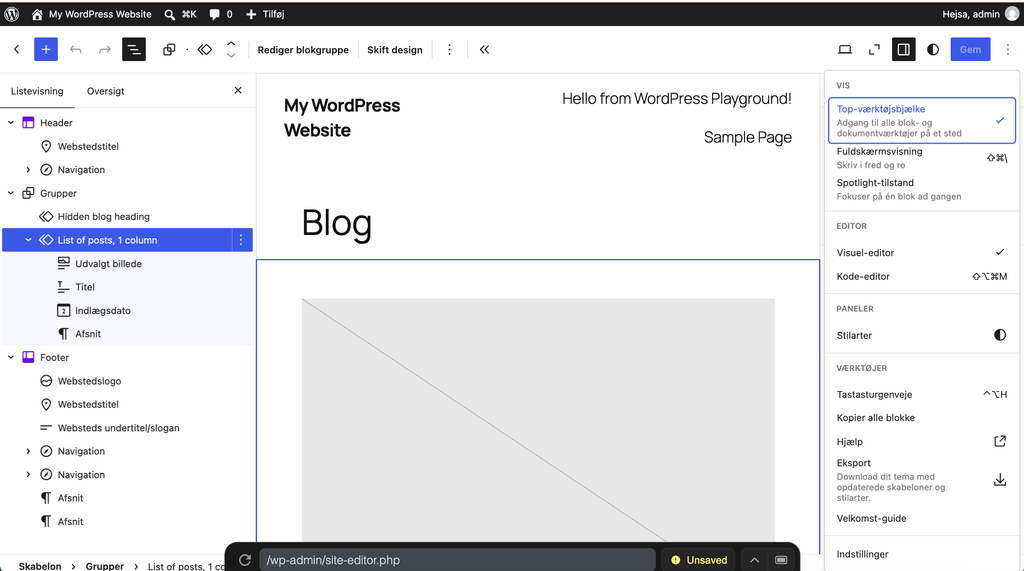Collapse block tools double-chevron icon
The height and width of the screenshot is (571, 1024).
485,50
